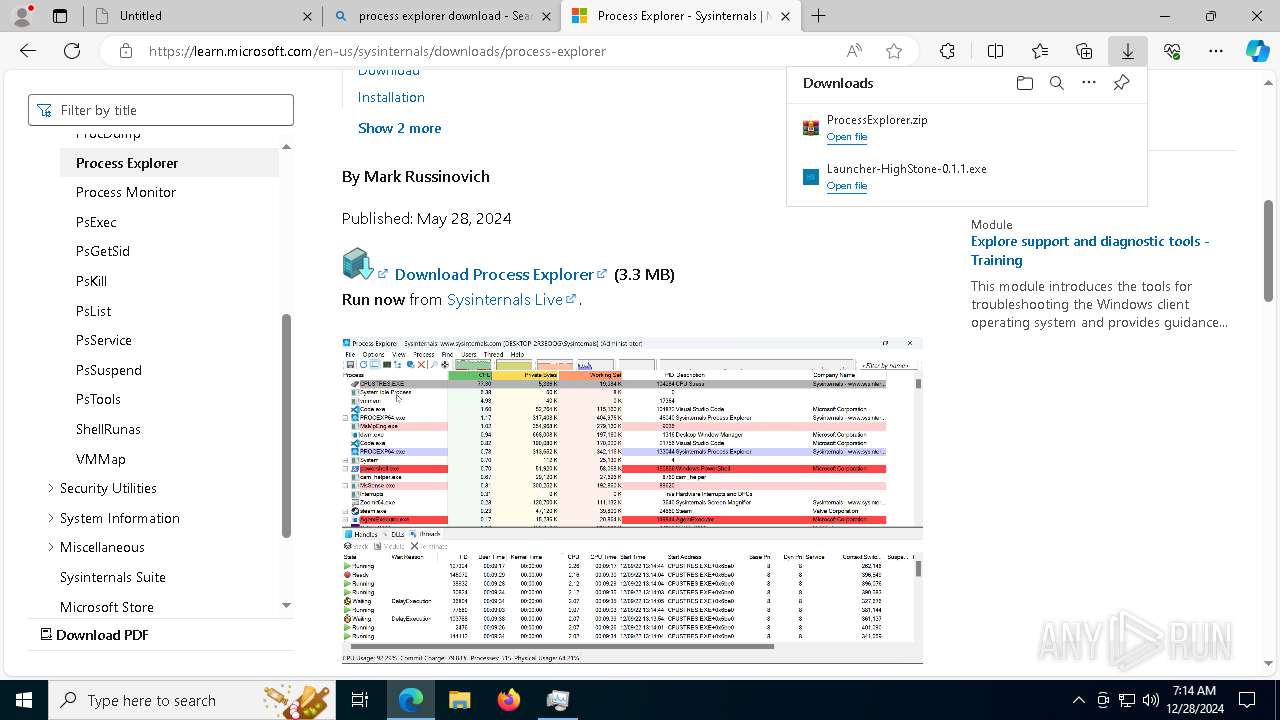Viewport: 1280px width, 720px height.
Task: Open the tab actions menu icon
Action: (60, 16)
